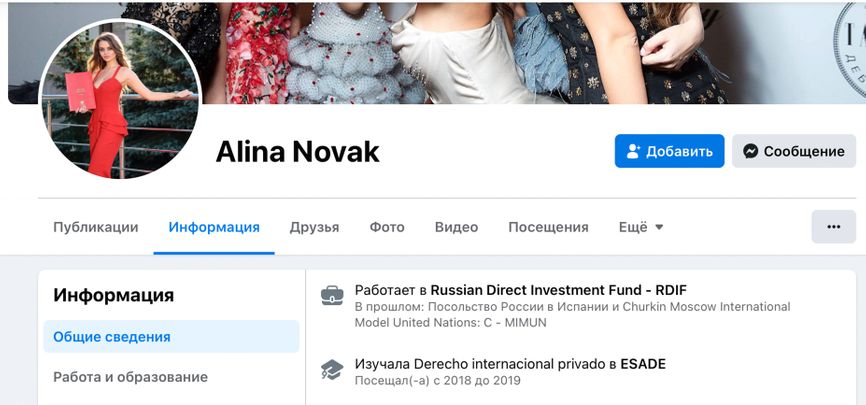This screenshot has width=866, height=405.
Task: Select Общие сведения in the sidebar
Action: coord(171,336)
